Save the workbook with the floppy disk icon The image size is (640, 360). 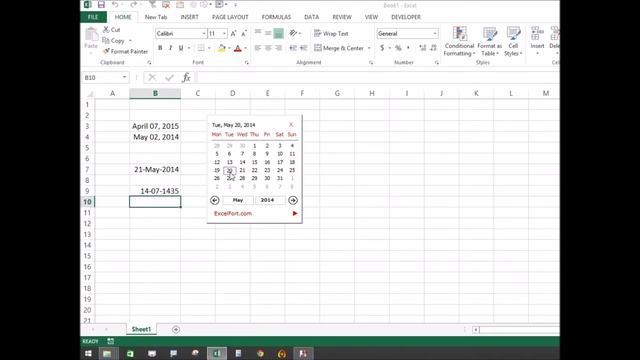point(101,5)
